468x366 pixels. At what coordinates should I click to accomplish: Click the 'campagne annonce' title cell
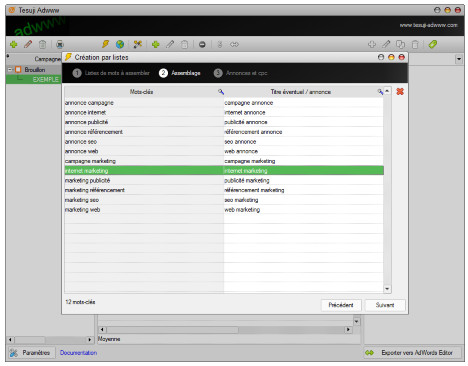303,103
